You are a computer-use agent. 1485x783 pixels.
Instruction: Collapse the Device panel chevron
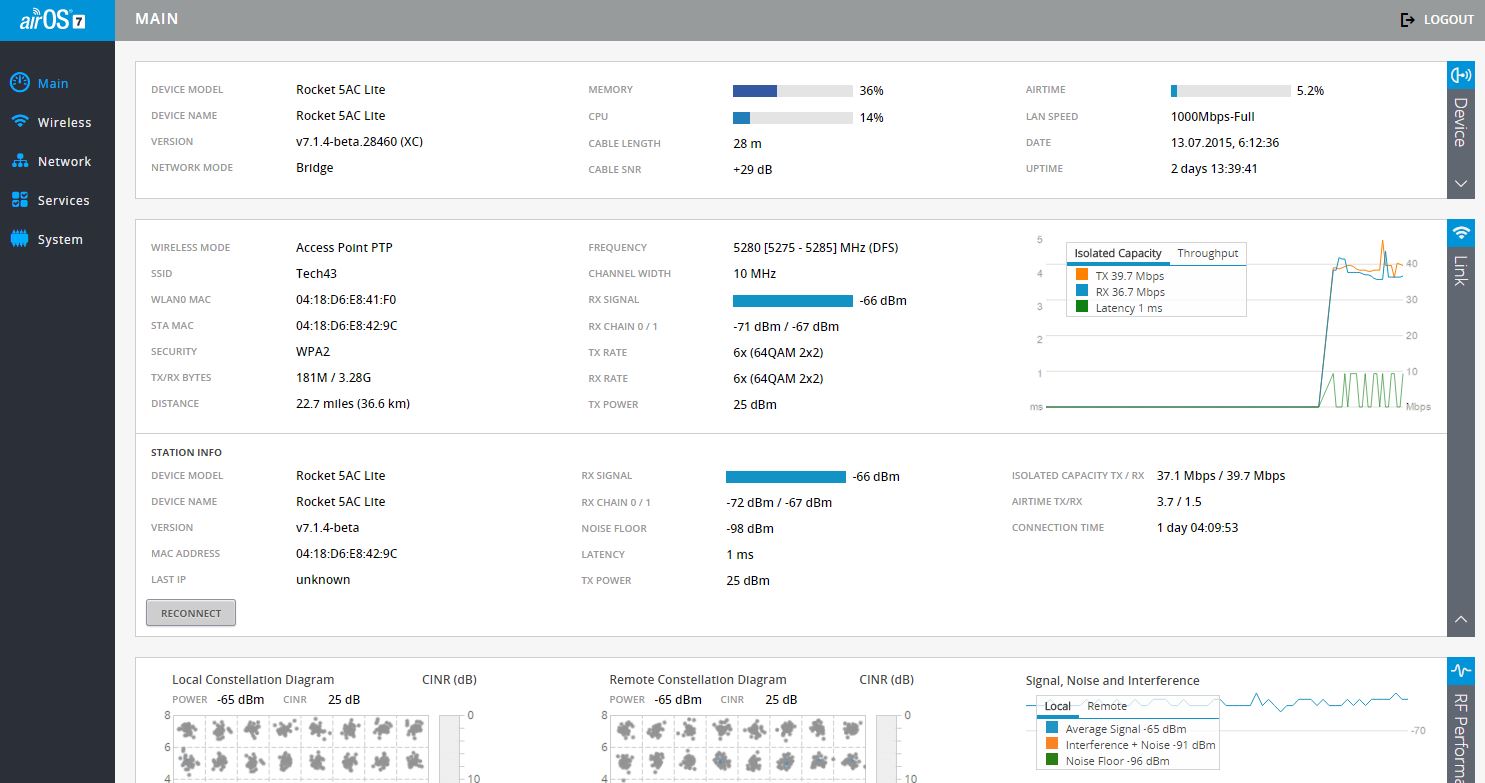[1461, 184]
